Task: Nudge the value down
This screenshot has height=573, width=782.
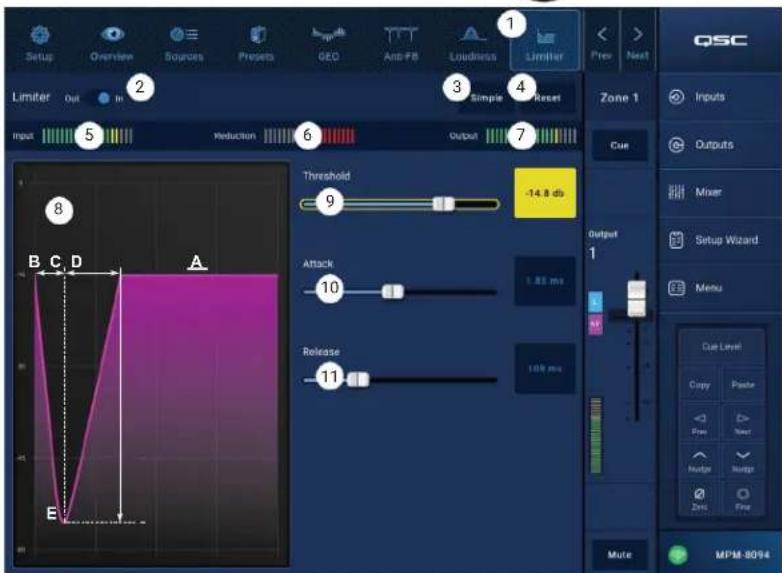Action: [x=743, y=461]
